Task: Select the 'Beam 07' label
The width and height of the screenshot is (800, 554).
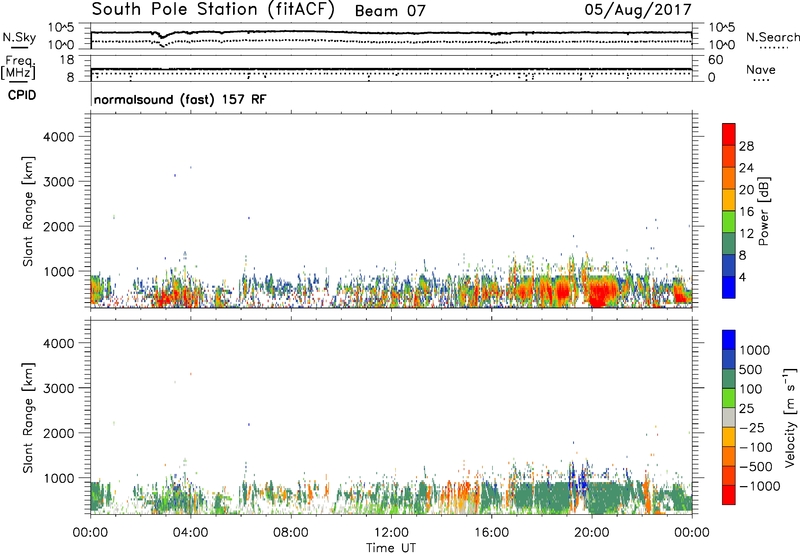Action: pos(390,11)
